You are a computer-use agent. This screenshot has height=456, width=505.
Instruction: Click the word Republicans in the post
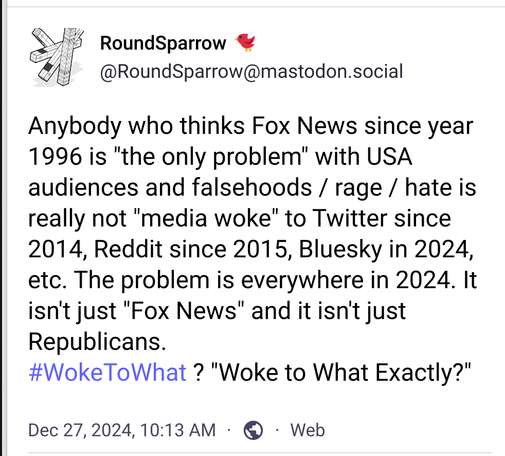(97, 342)
